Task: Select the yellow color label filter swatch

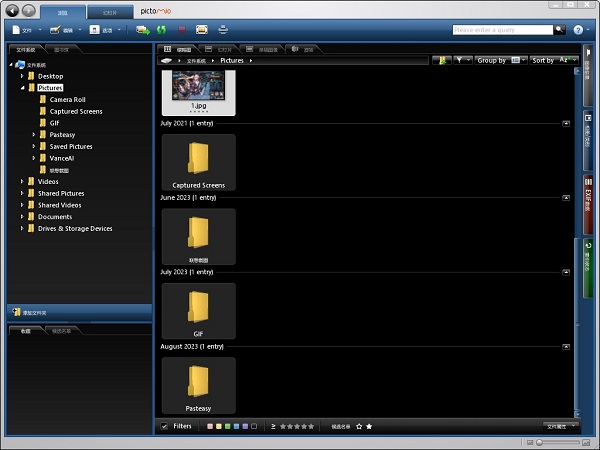Action: coord(218,426)
